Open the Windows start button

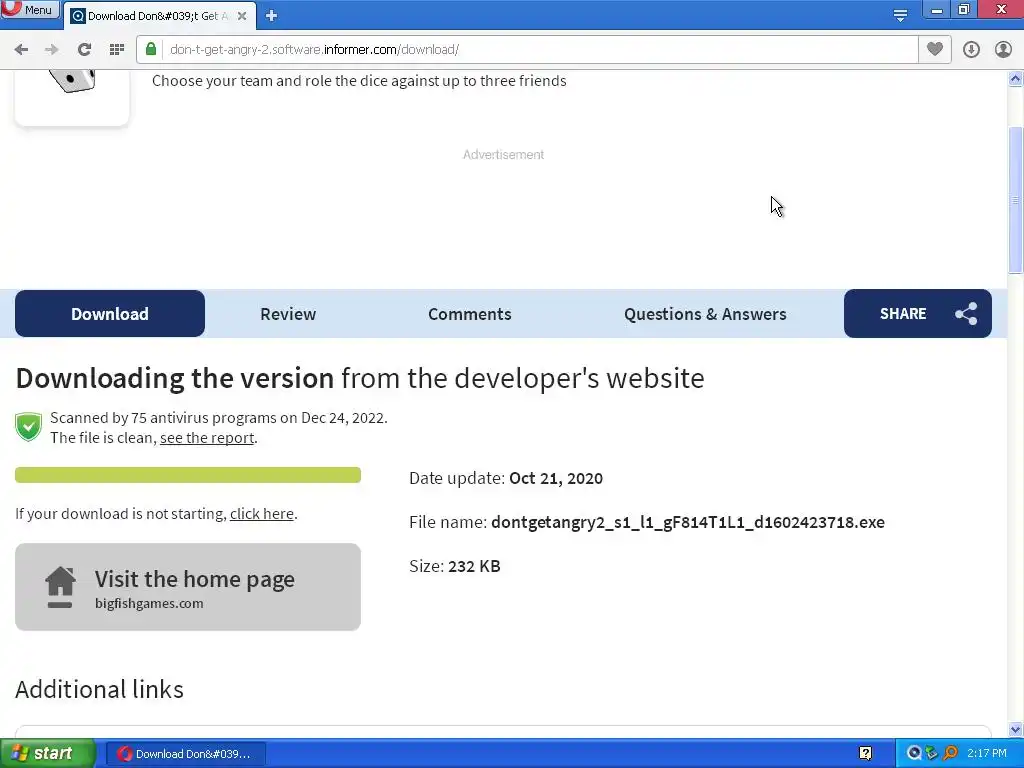click(x=48, y=754)
